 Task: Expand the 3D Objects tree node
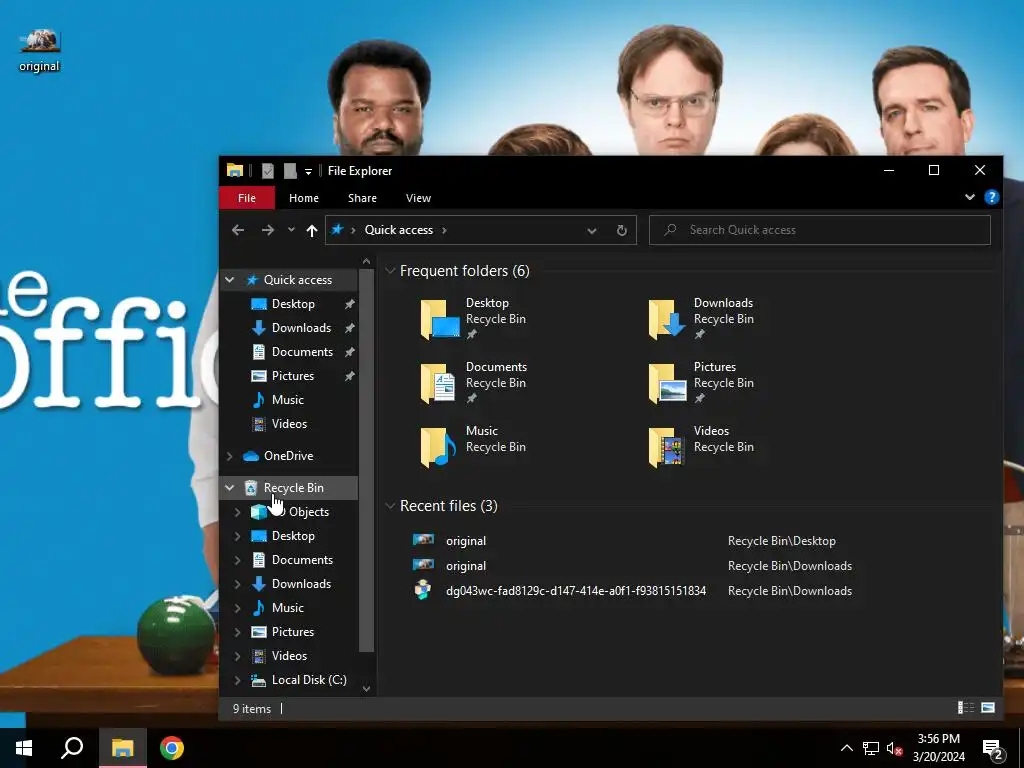[x=238, y=512]
